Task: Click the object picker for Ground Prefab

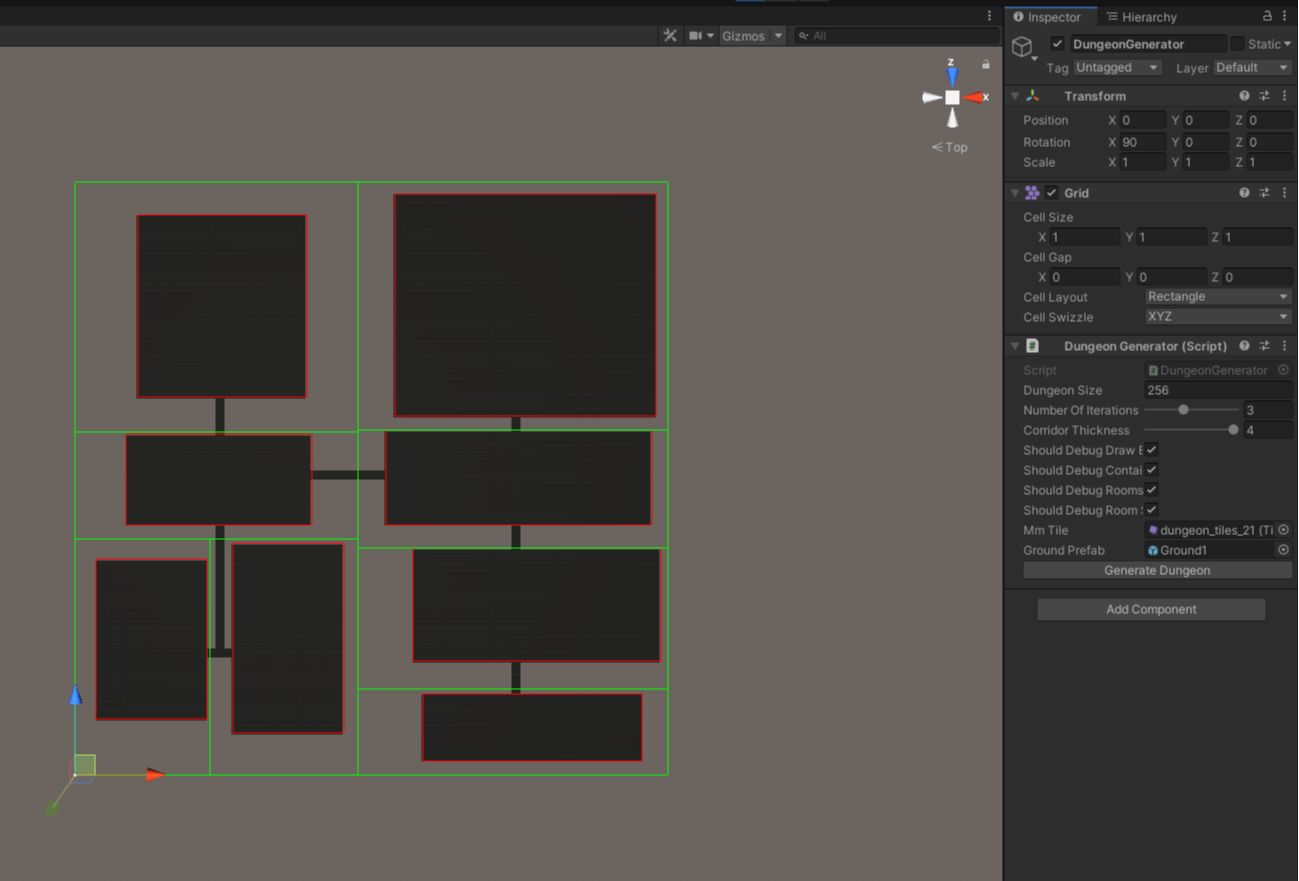Action: pos(1283,550)
